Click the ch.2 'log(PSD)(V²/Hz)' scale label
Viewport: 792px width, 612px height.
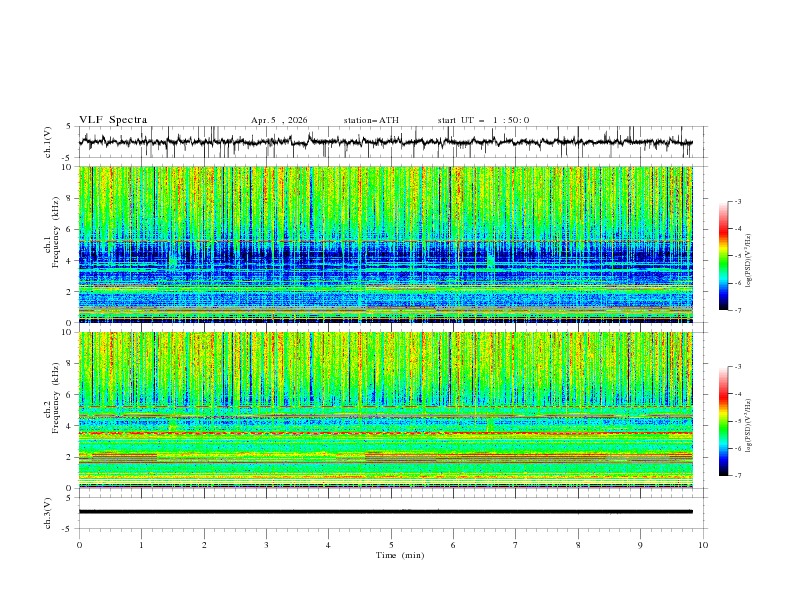(749, 425)
